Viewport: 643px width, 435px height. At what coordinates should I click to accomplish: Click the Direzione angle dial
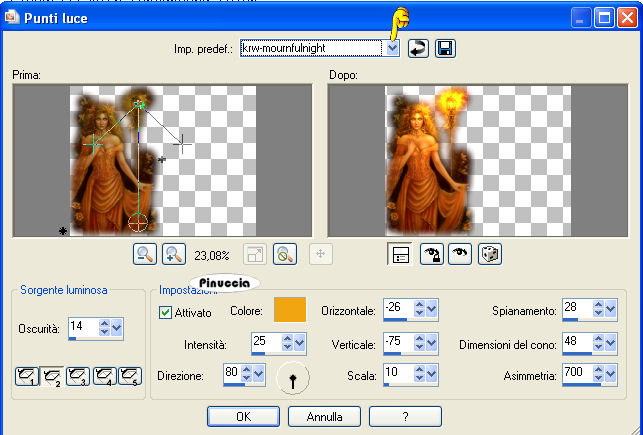tap(293, 378)
